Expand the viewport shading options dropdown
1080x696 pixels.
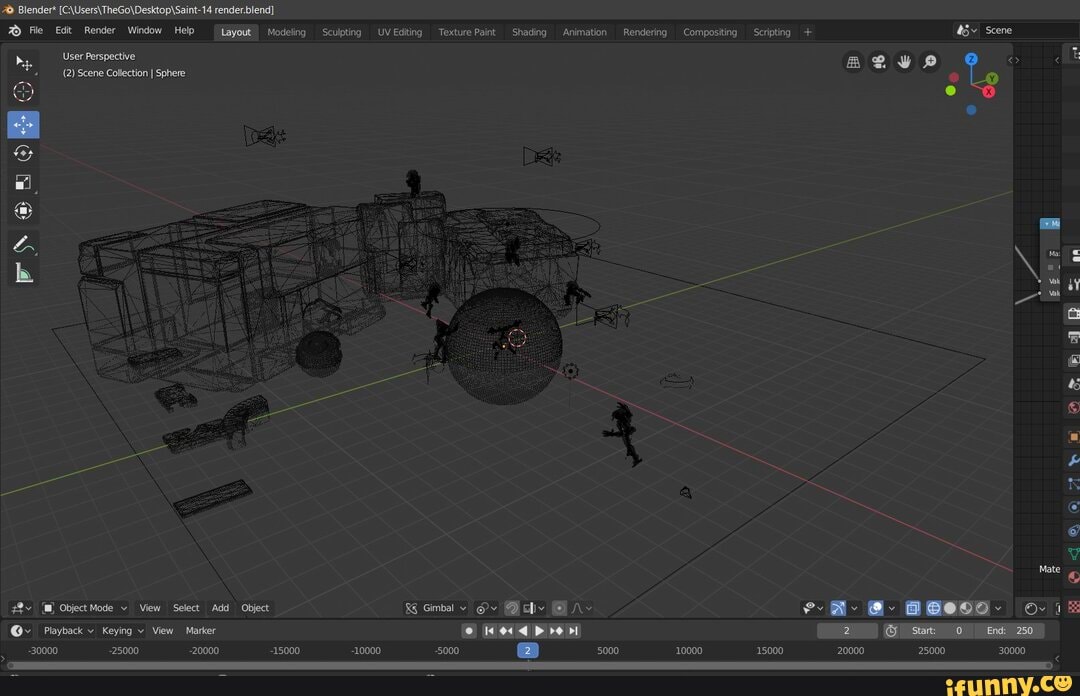(998, 607)
